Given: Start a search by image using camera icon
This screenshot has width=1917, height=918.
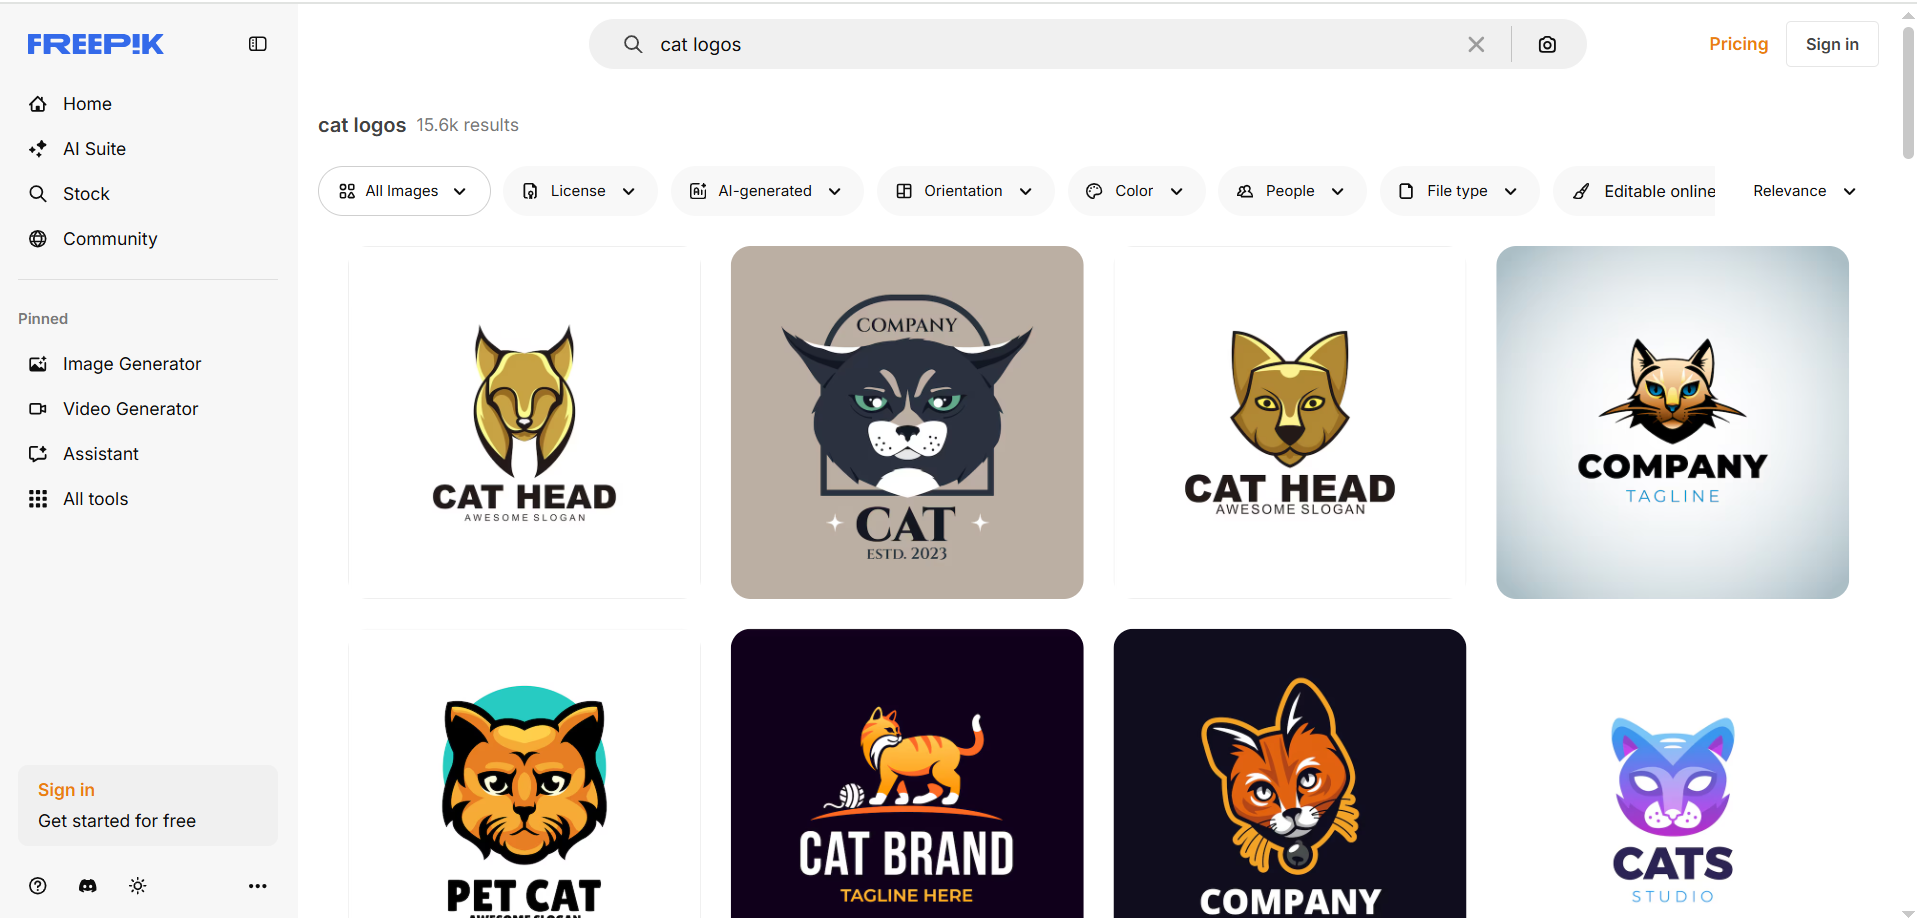Looking at the screenshot, I should point(1547,44).
